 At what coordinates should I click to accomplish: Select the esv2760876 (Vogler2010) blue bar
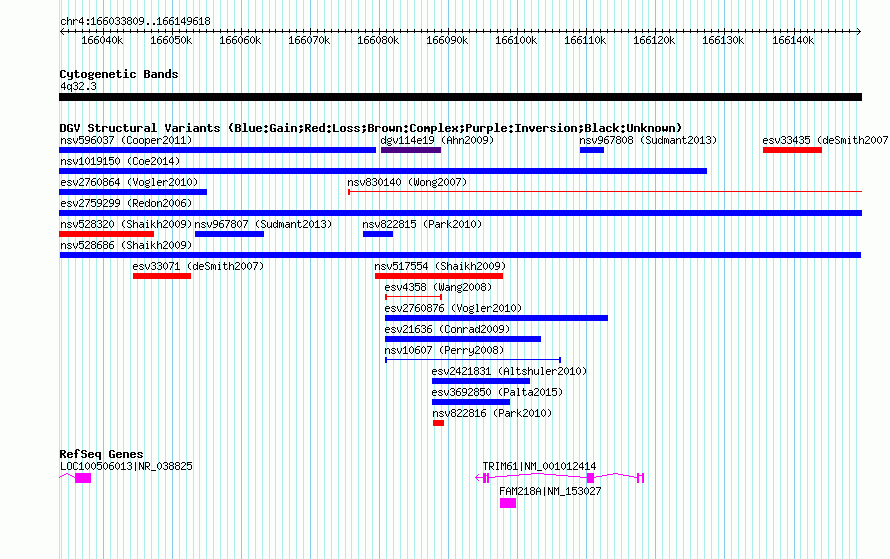496,318
